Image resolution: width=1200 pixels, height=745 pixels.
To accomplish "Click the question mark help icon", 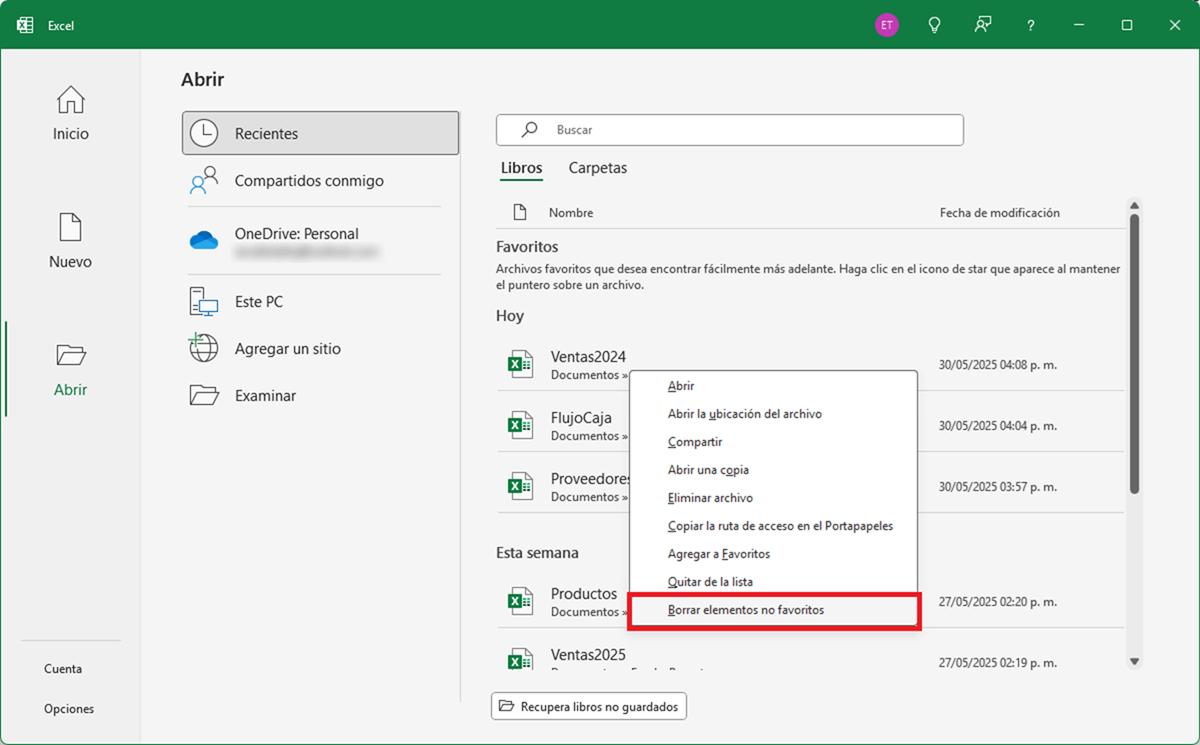I will [x=1031, y=25].
